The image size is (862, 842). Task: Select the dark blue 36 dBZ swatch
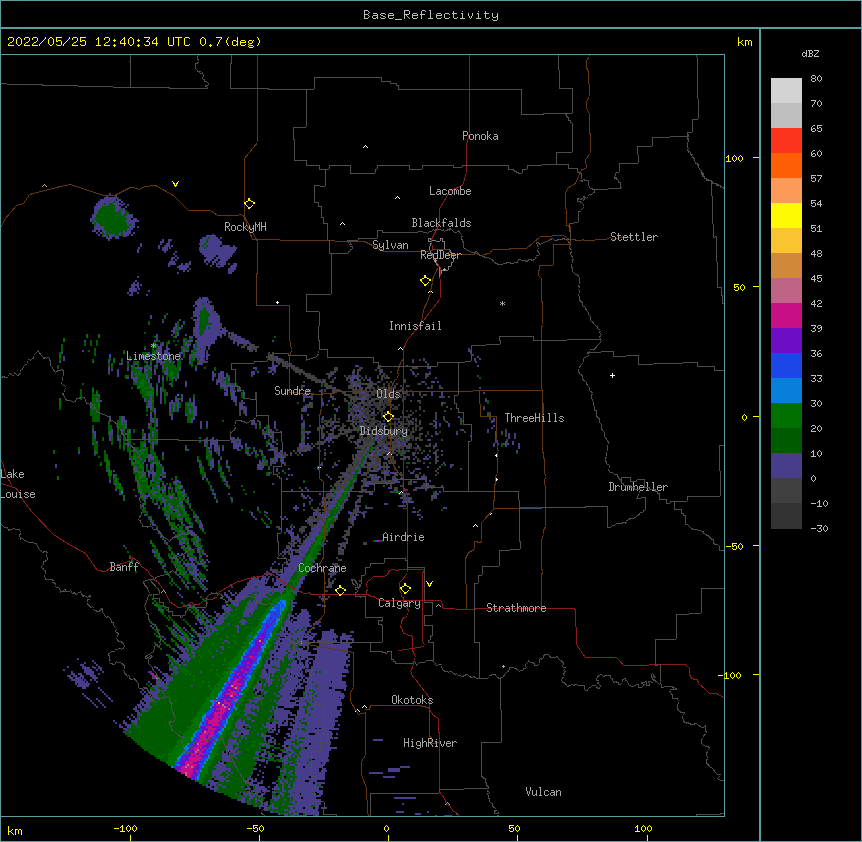(x=786, y=365)
